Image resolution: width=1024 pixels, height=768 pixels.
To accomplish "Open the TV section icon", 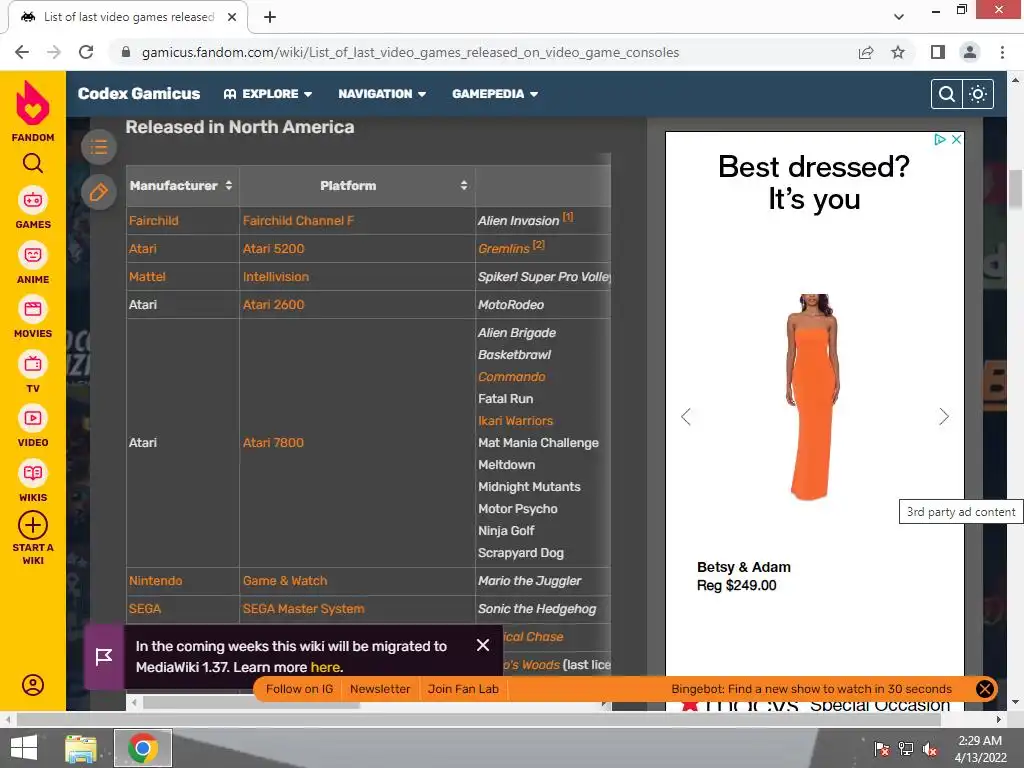I will coord(33,364).
